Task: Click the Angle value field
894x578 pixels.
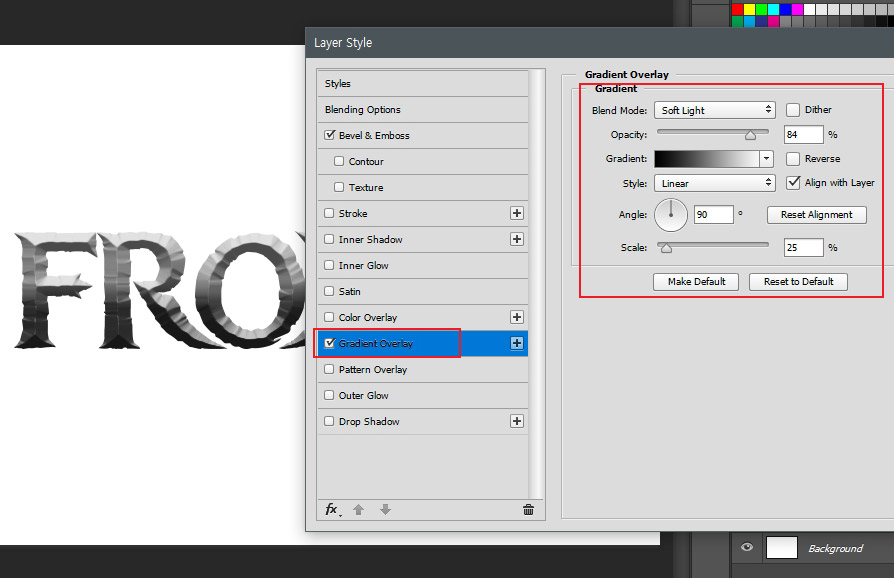Action: [x=713, y=214]
